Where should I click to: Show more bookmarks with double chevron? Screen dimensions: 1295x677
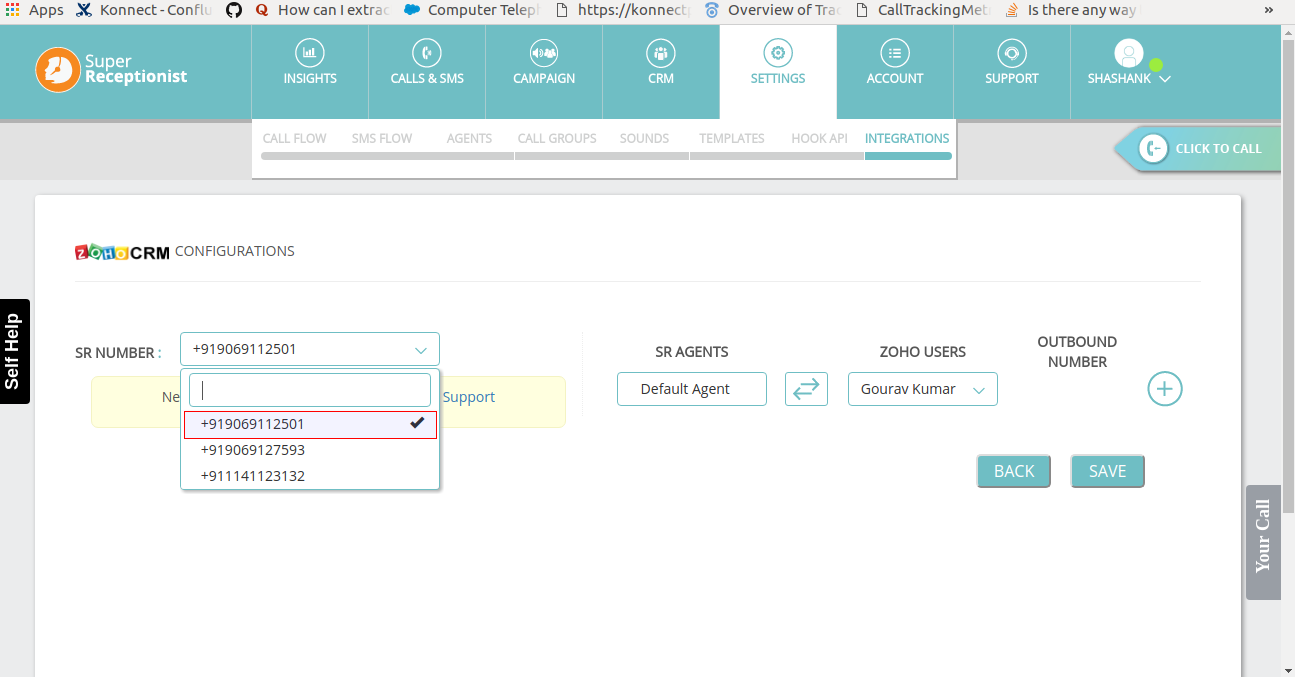tap(1269, 10)
